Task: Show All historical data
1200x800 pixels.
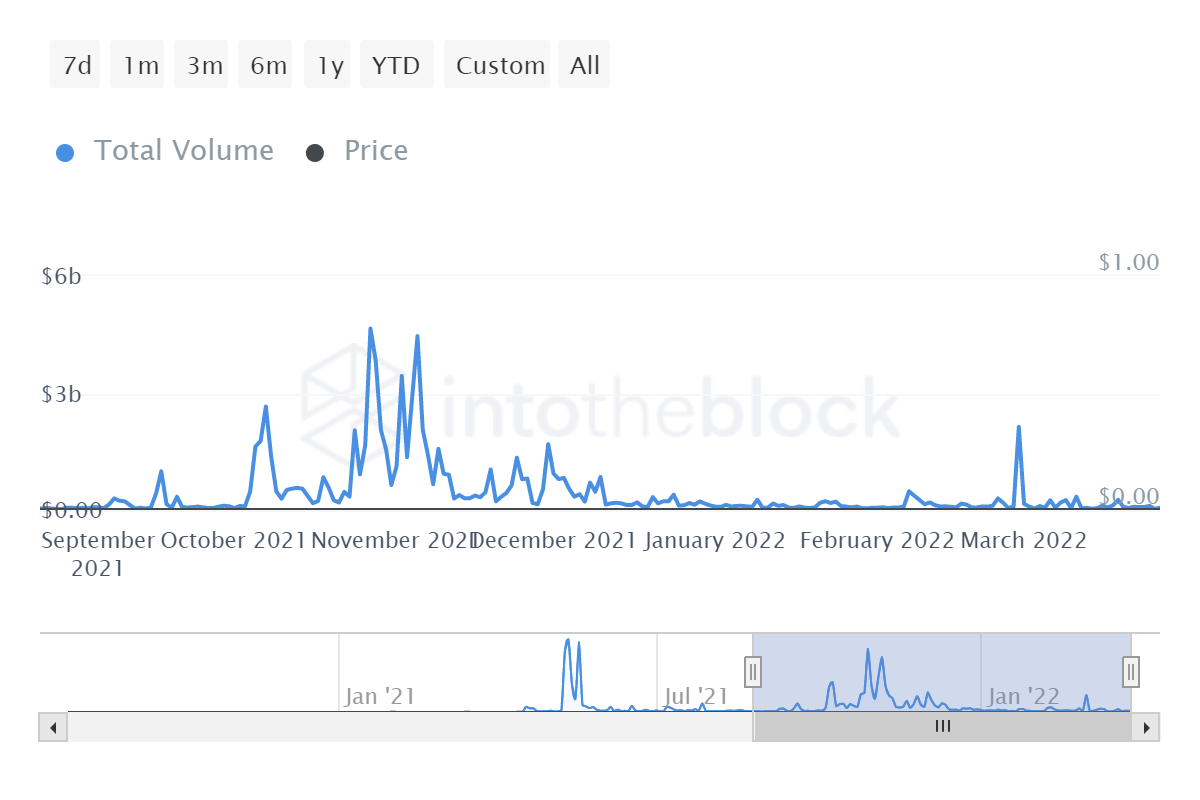Action: (585, 66)
